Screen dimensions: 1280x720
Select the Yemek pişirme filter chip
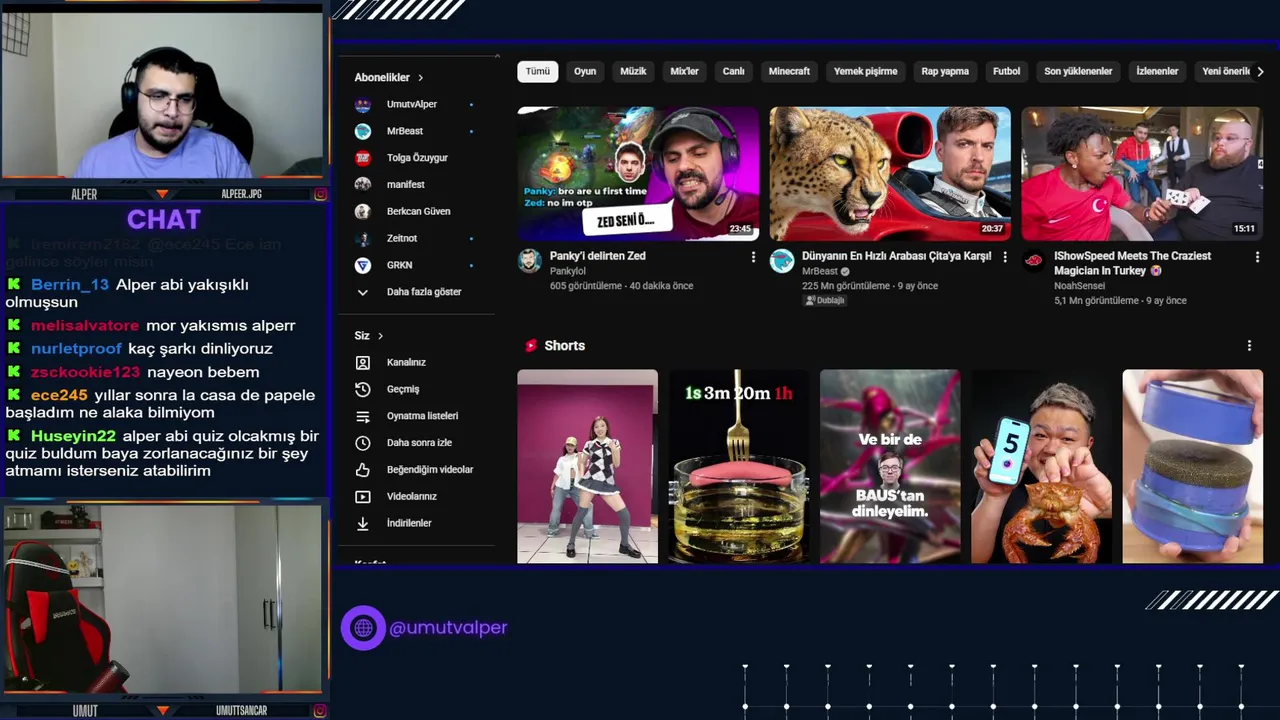coord(866,71)
